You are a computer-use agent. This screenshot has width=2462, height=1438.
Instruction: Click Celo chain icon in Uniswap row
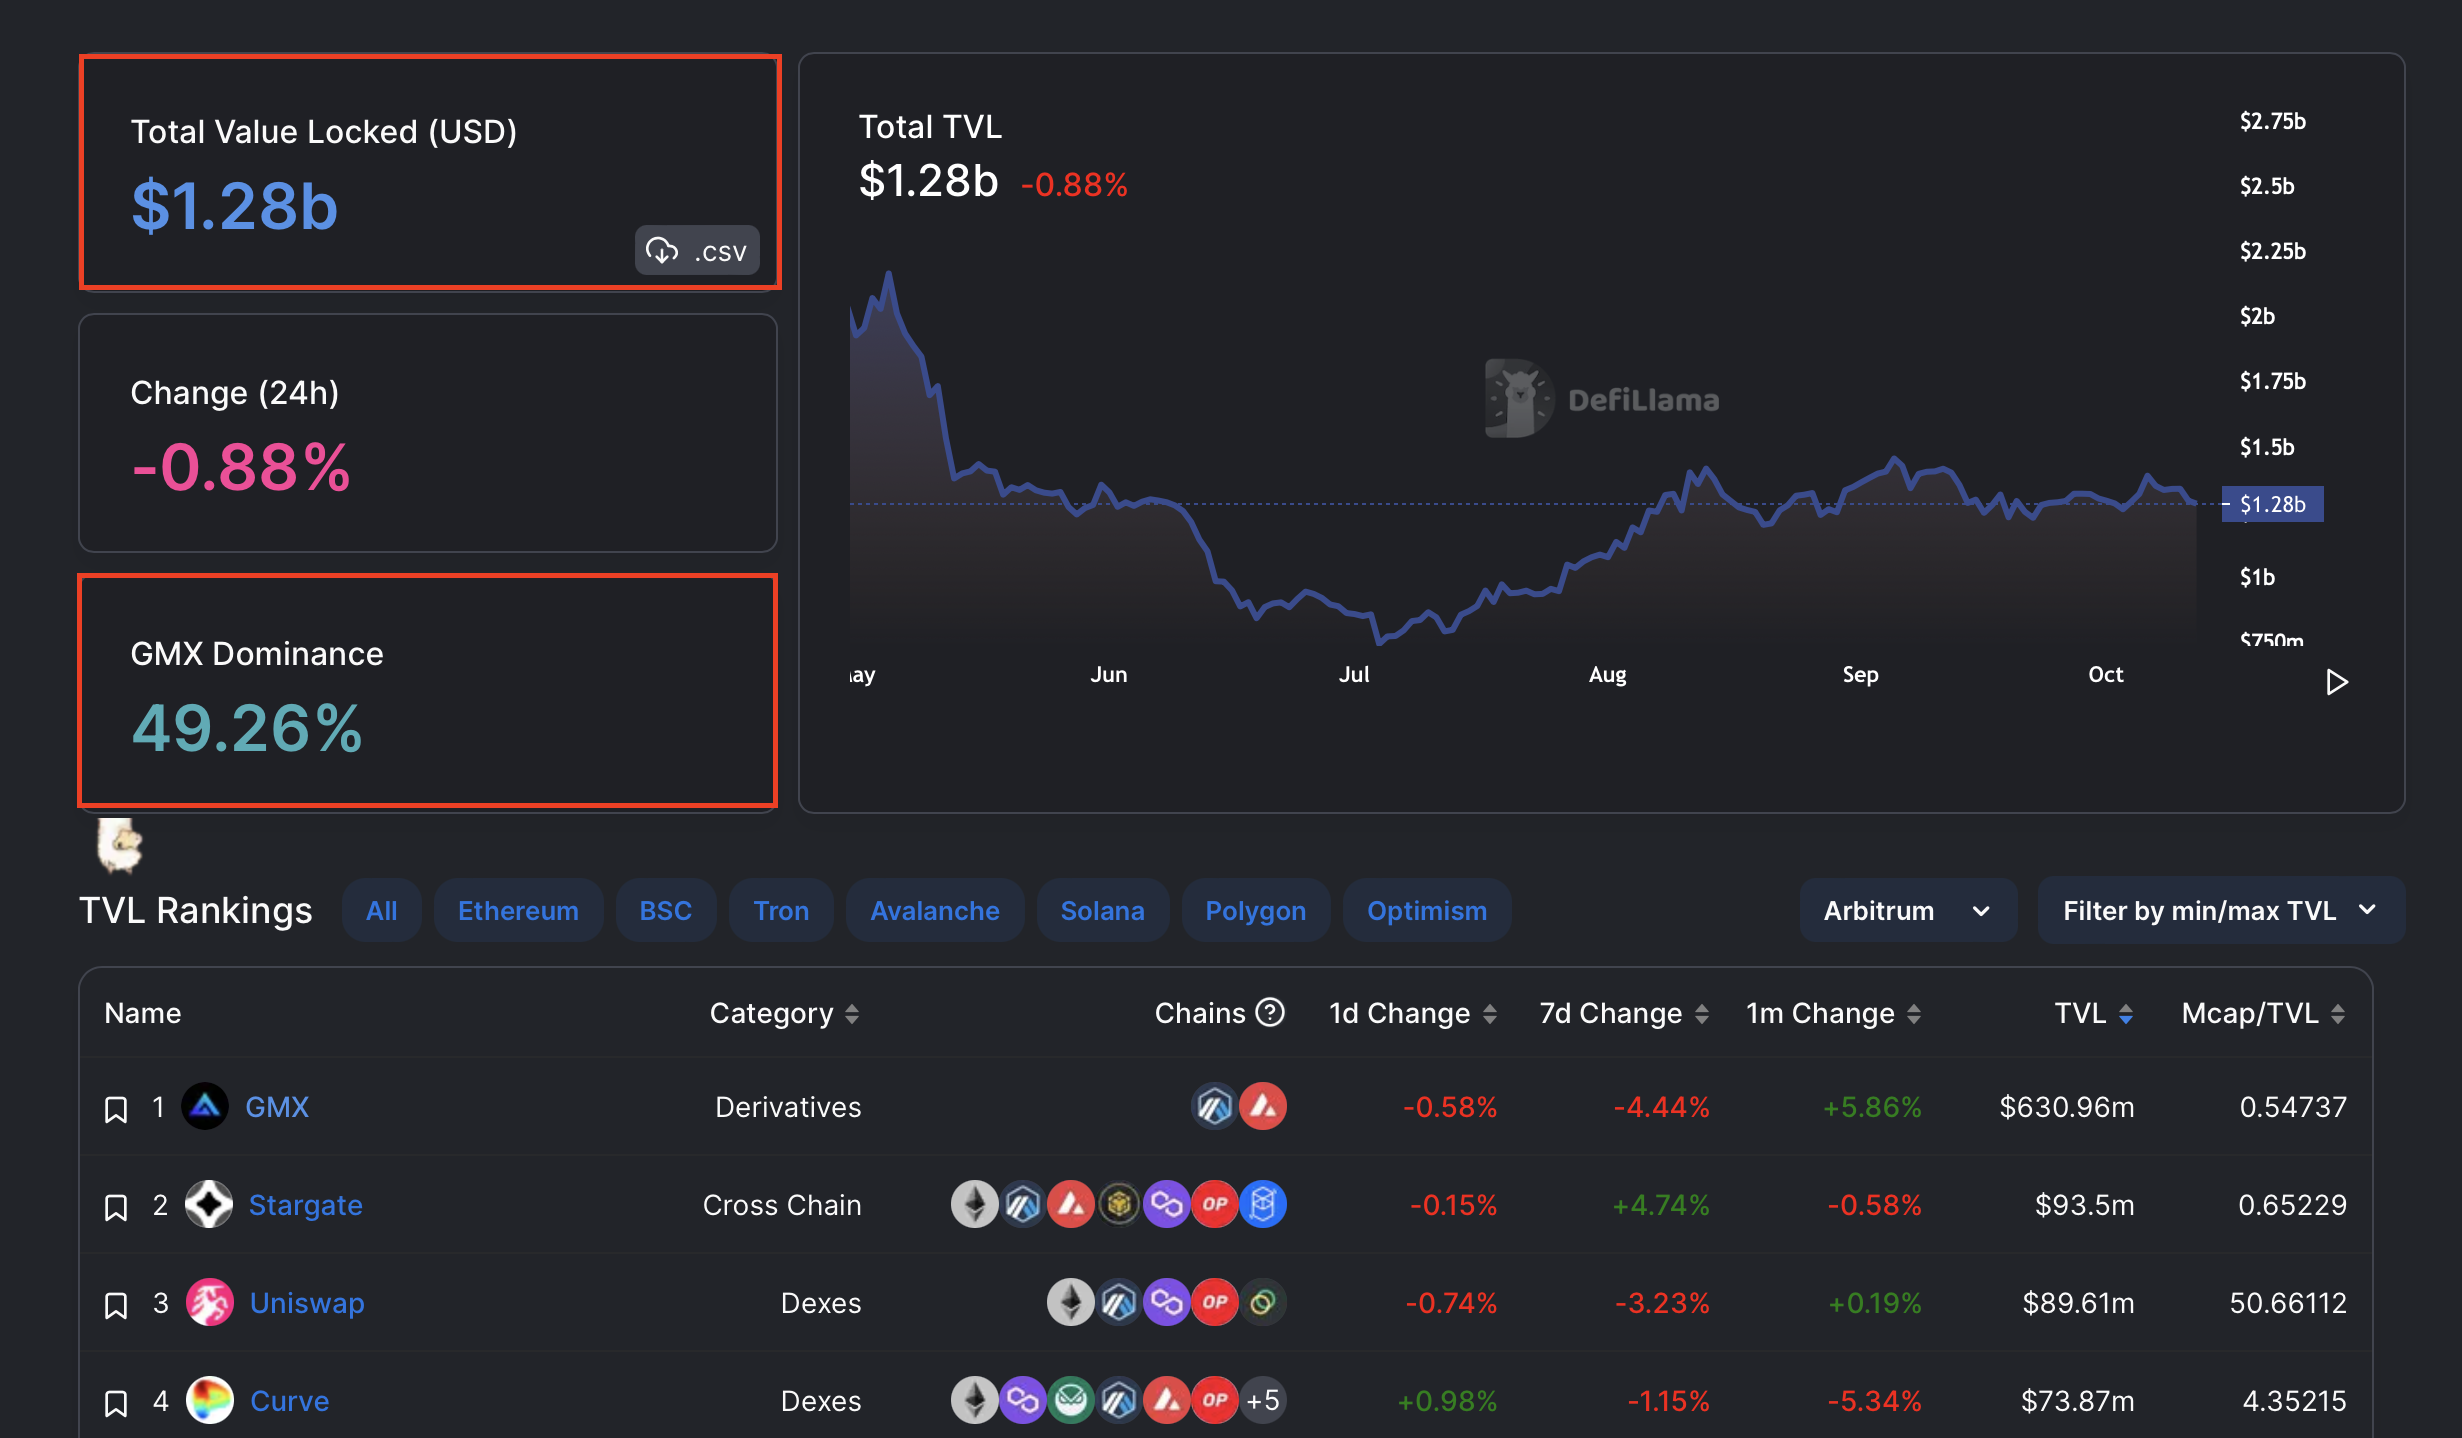1263,1303
